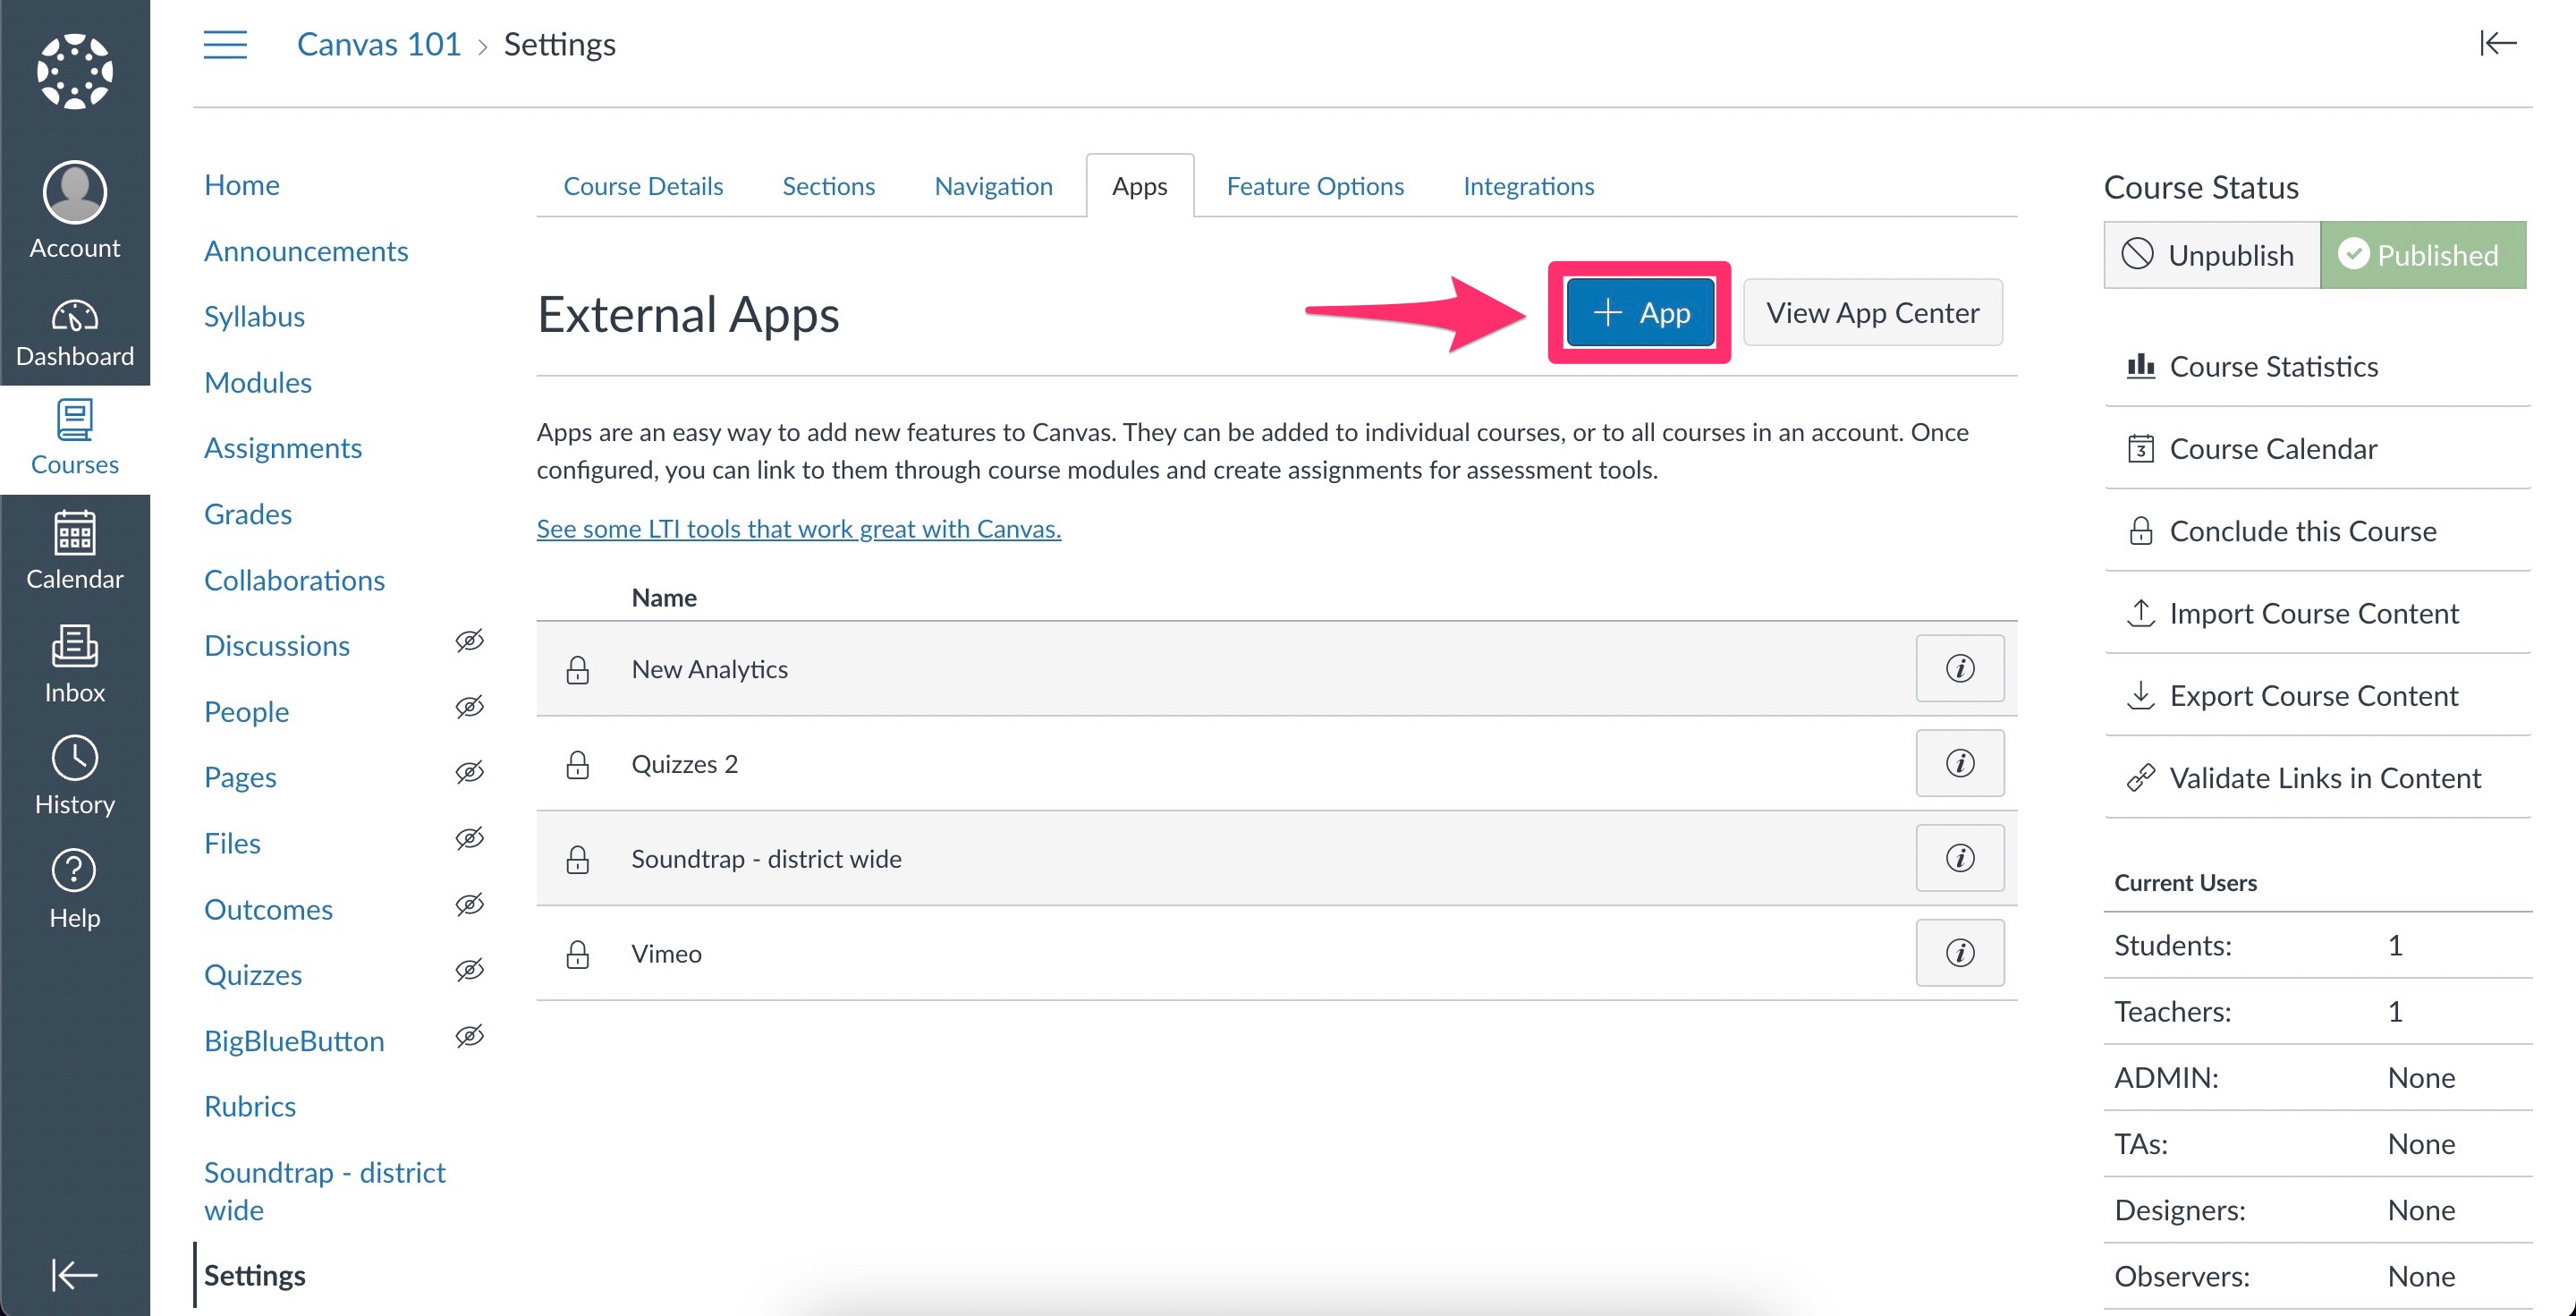The height and width of the screenshot is (1316, 2576).
Task: Toggle visibility of the Discussions nav item
Action: click(470, 641)
